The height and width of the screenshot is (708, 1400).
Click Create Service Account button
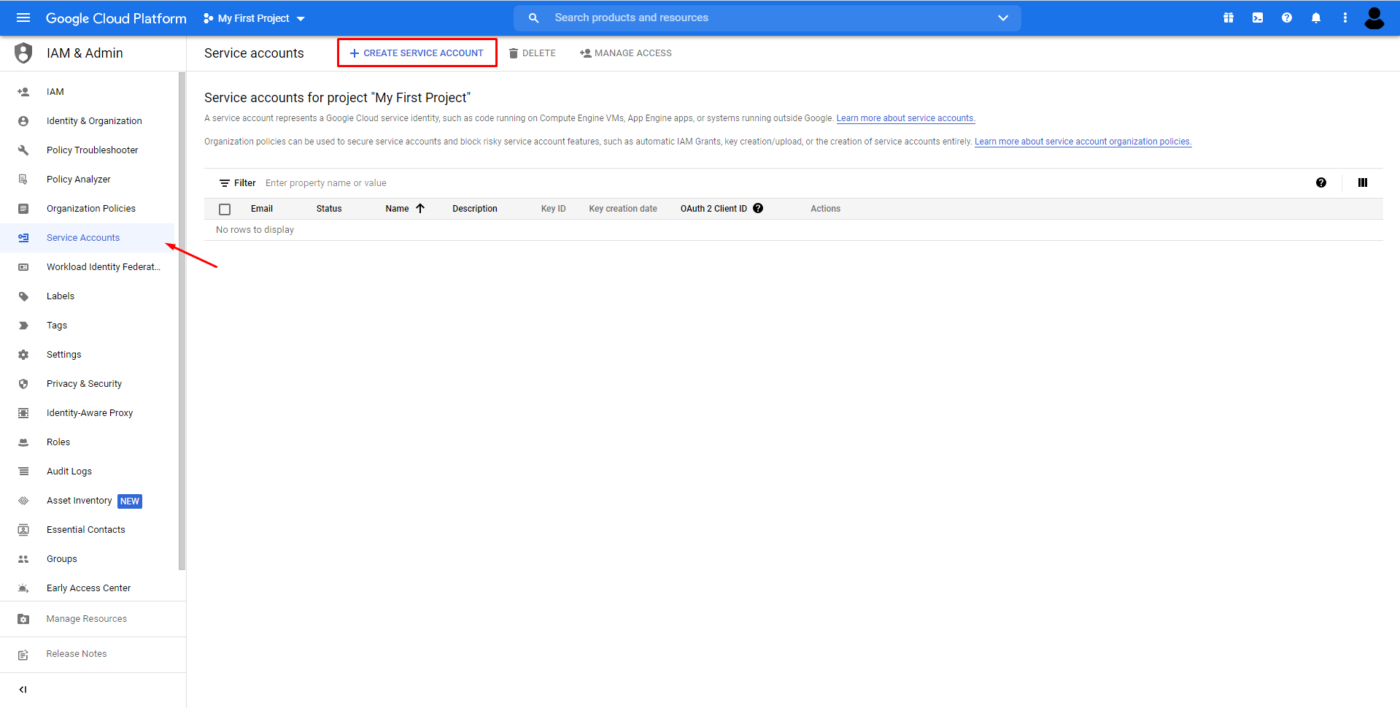417,53
